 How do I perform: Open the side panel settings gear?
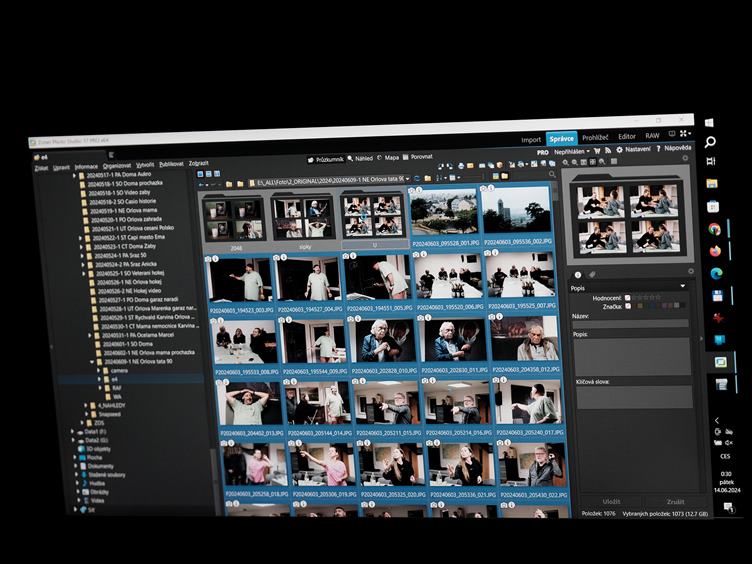691,271
